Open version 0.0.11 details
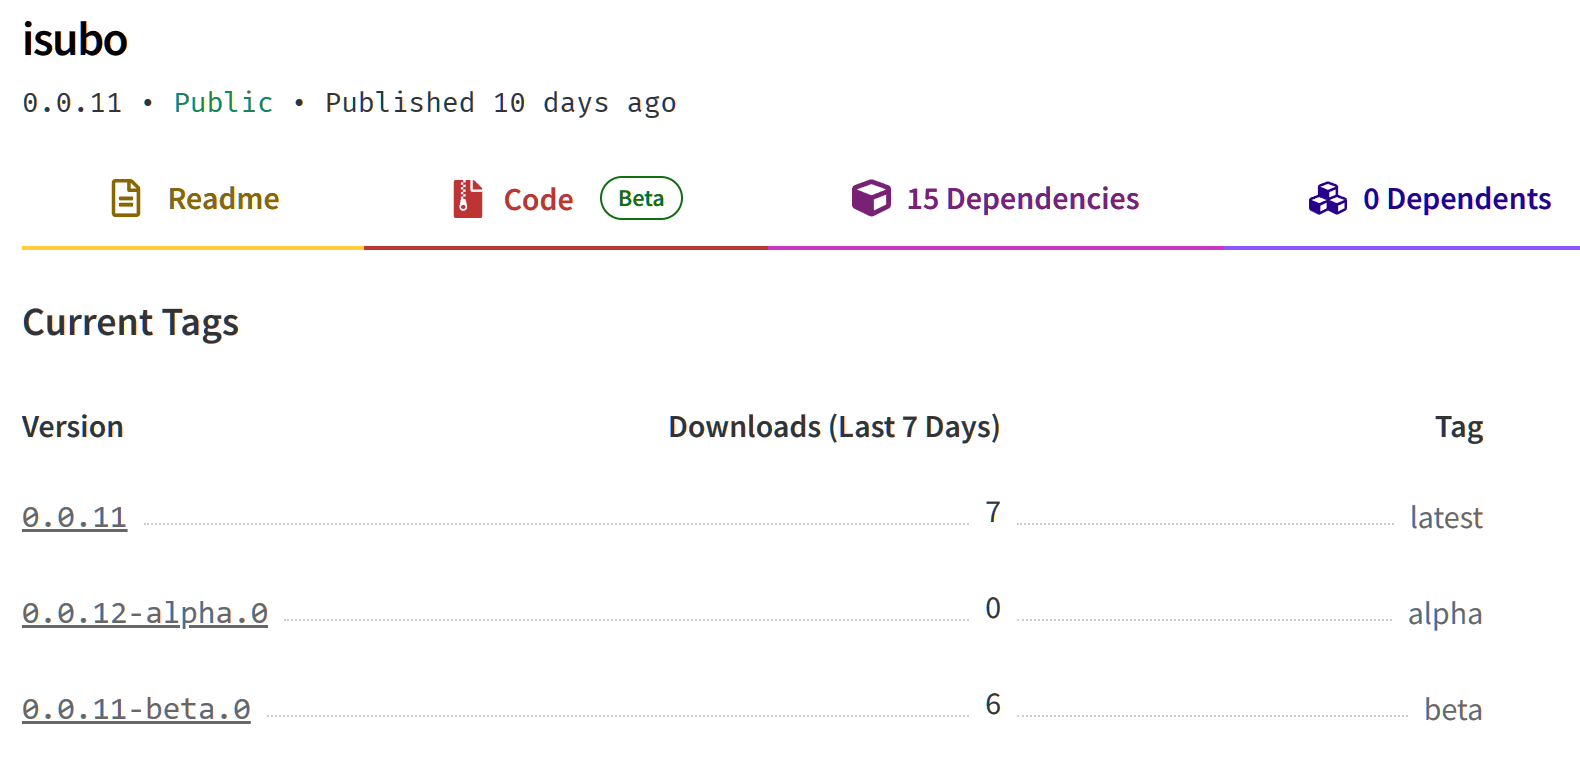Screen dimensions: 1580x757 point(74,517)
